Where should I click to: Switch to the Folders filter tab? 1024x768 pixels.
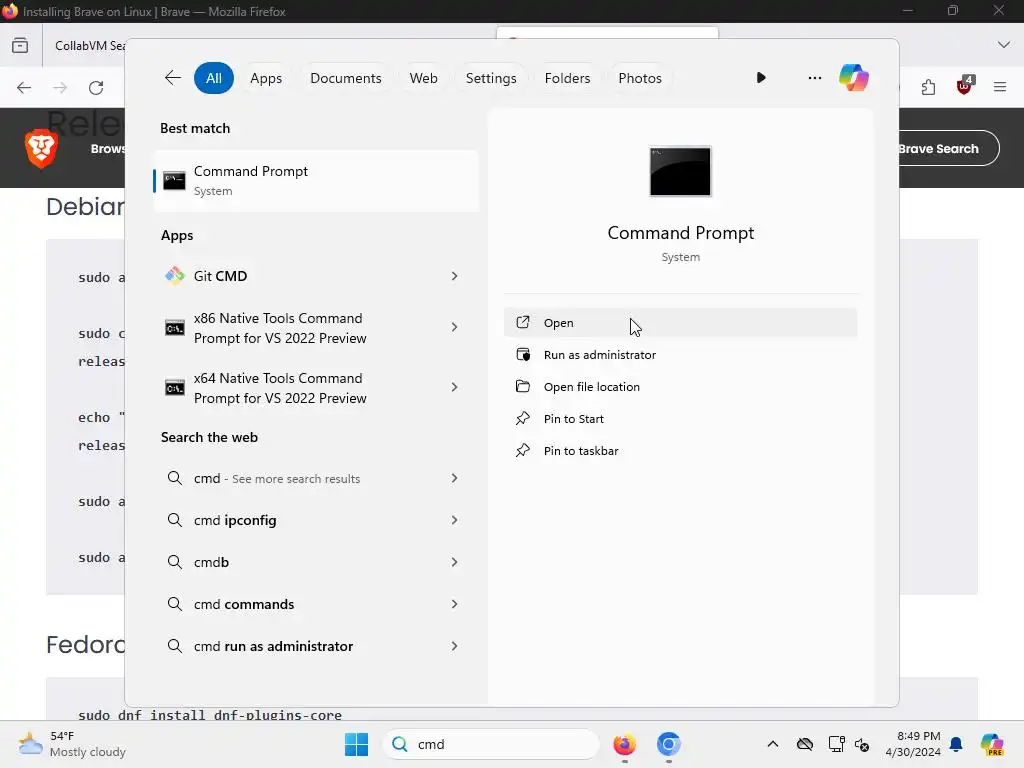tap(567, 78)
